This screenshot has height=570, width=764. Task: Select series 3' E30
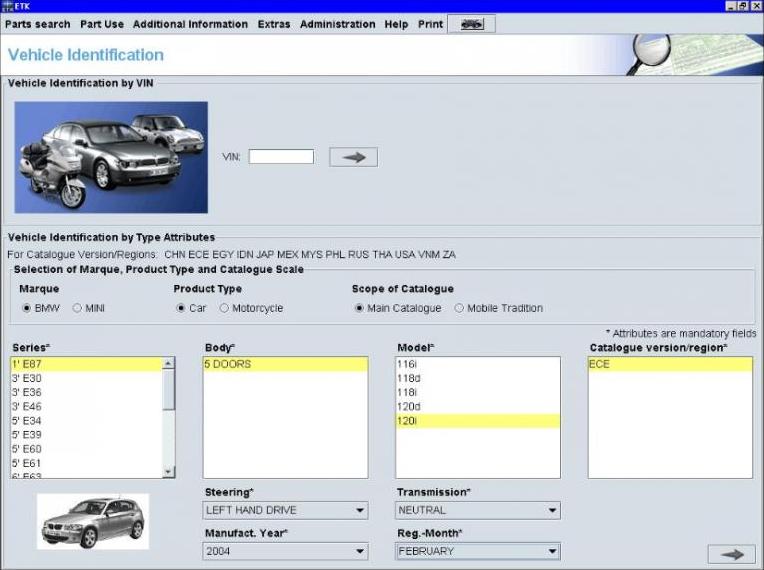(x=86, y=378)
